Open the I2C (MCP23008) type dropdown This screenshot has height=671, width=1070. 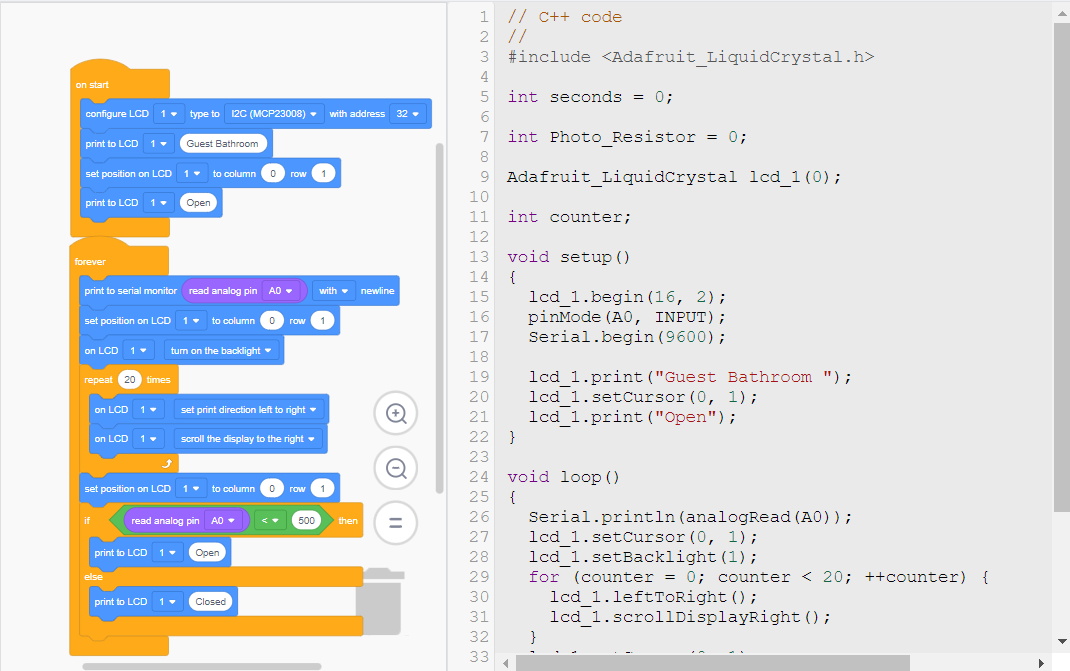tap(274, 114)
